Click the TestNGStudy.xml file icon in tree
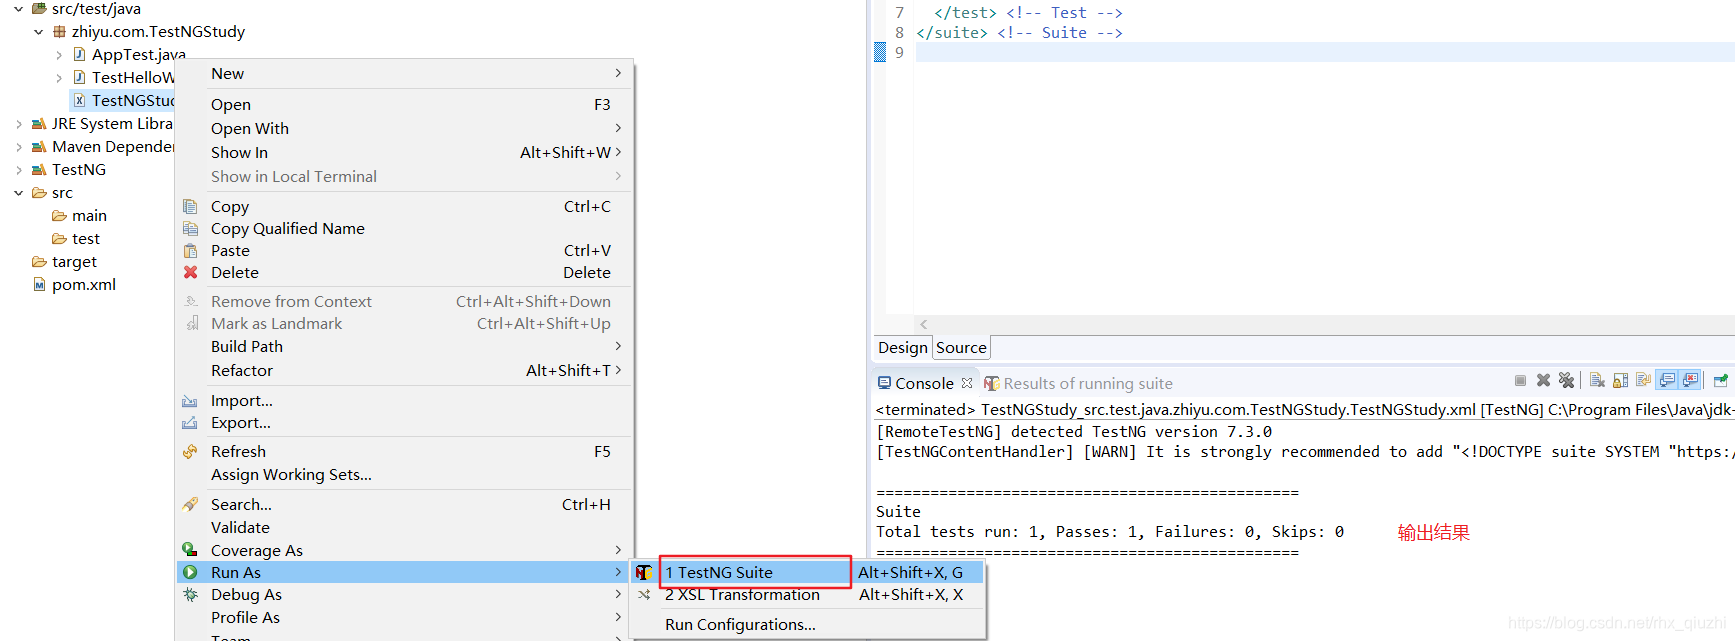This screenshot has height=641, width=1735. pyautogui.click(x=79, y=100)
